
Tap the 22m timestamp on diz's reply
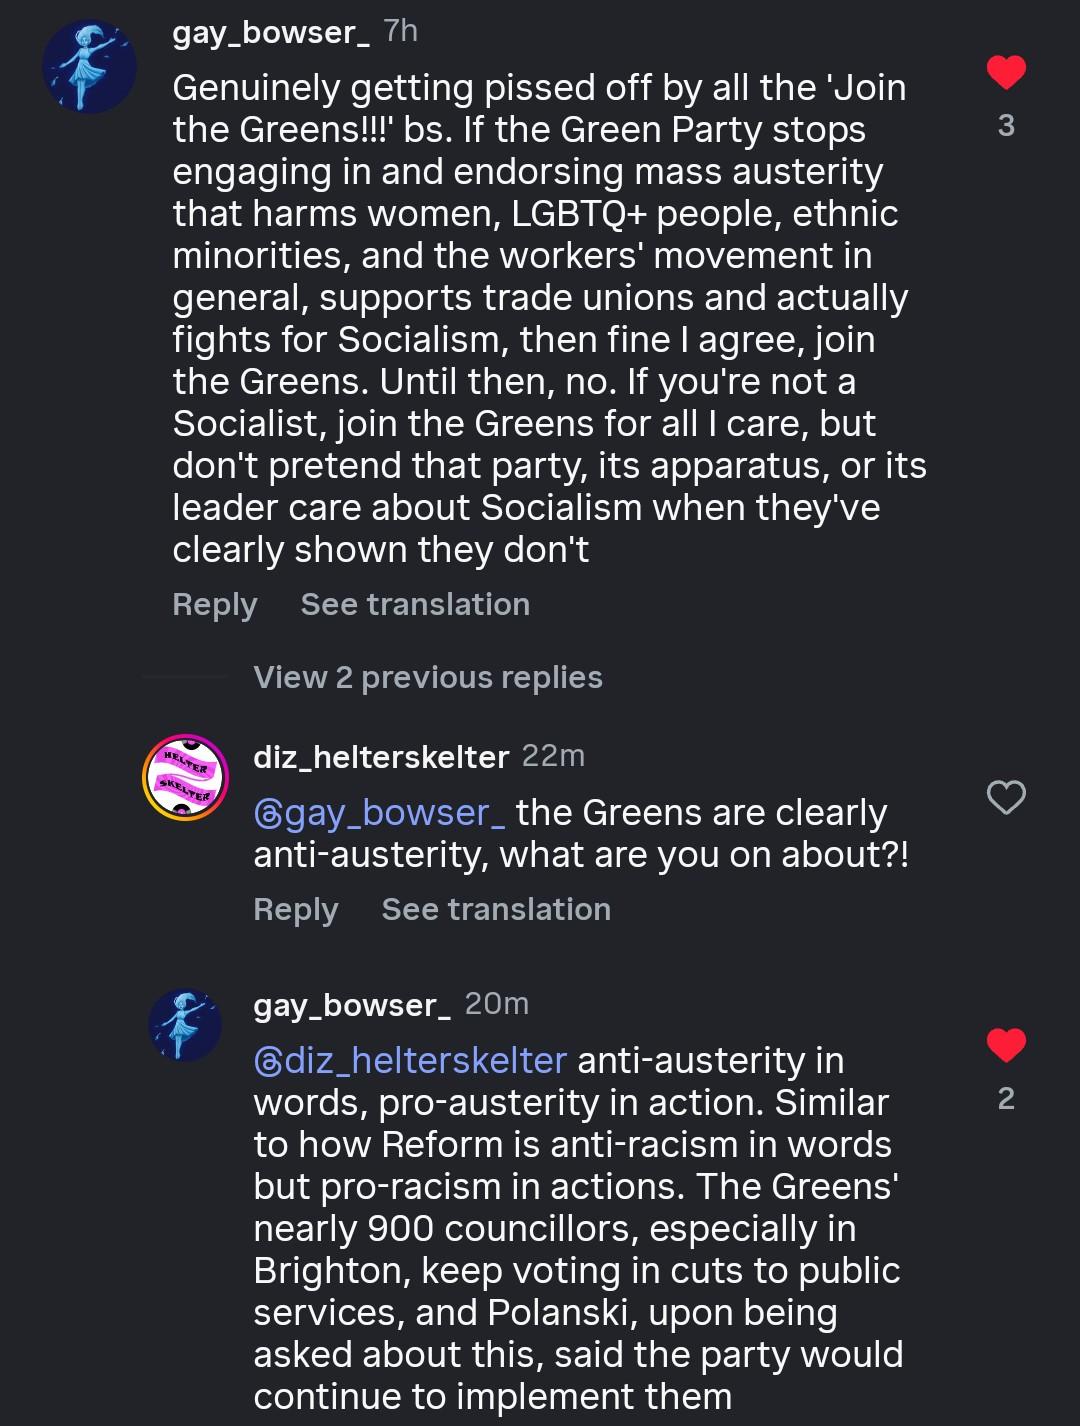[x=553, y=756]
